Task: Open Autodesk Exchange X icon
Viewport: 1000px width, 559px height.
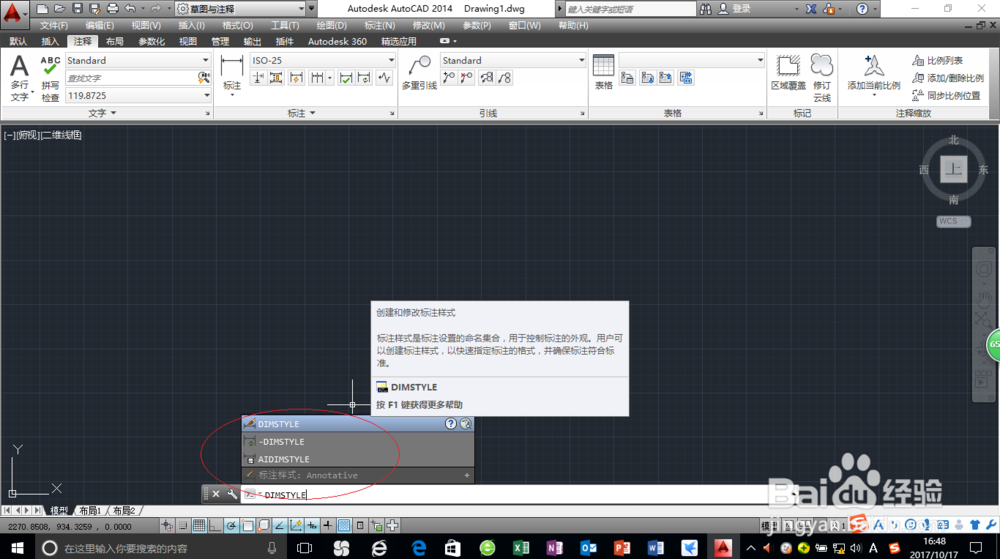Action: pos(811,9)
